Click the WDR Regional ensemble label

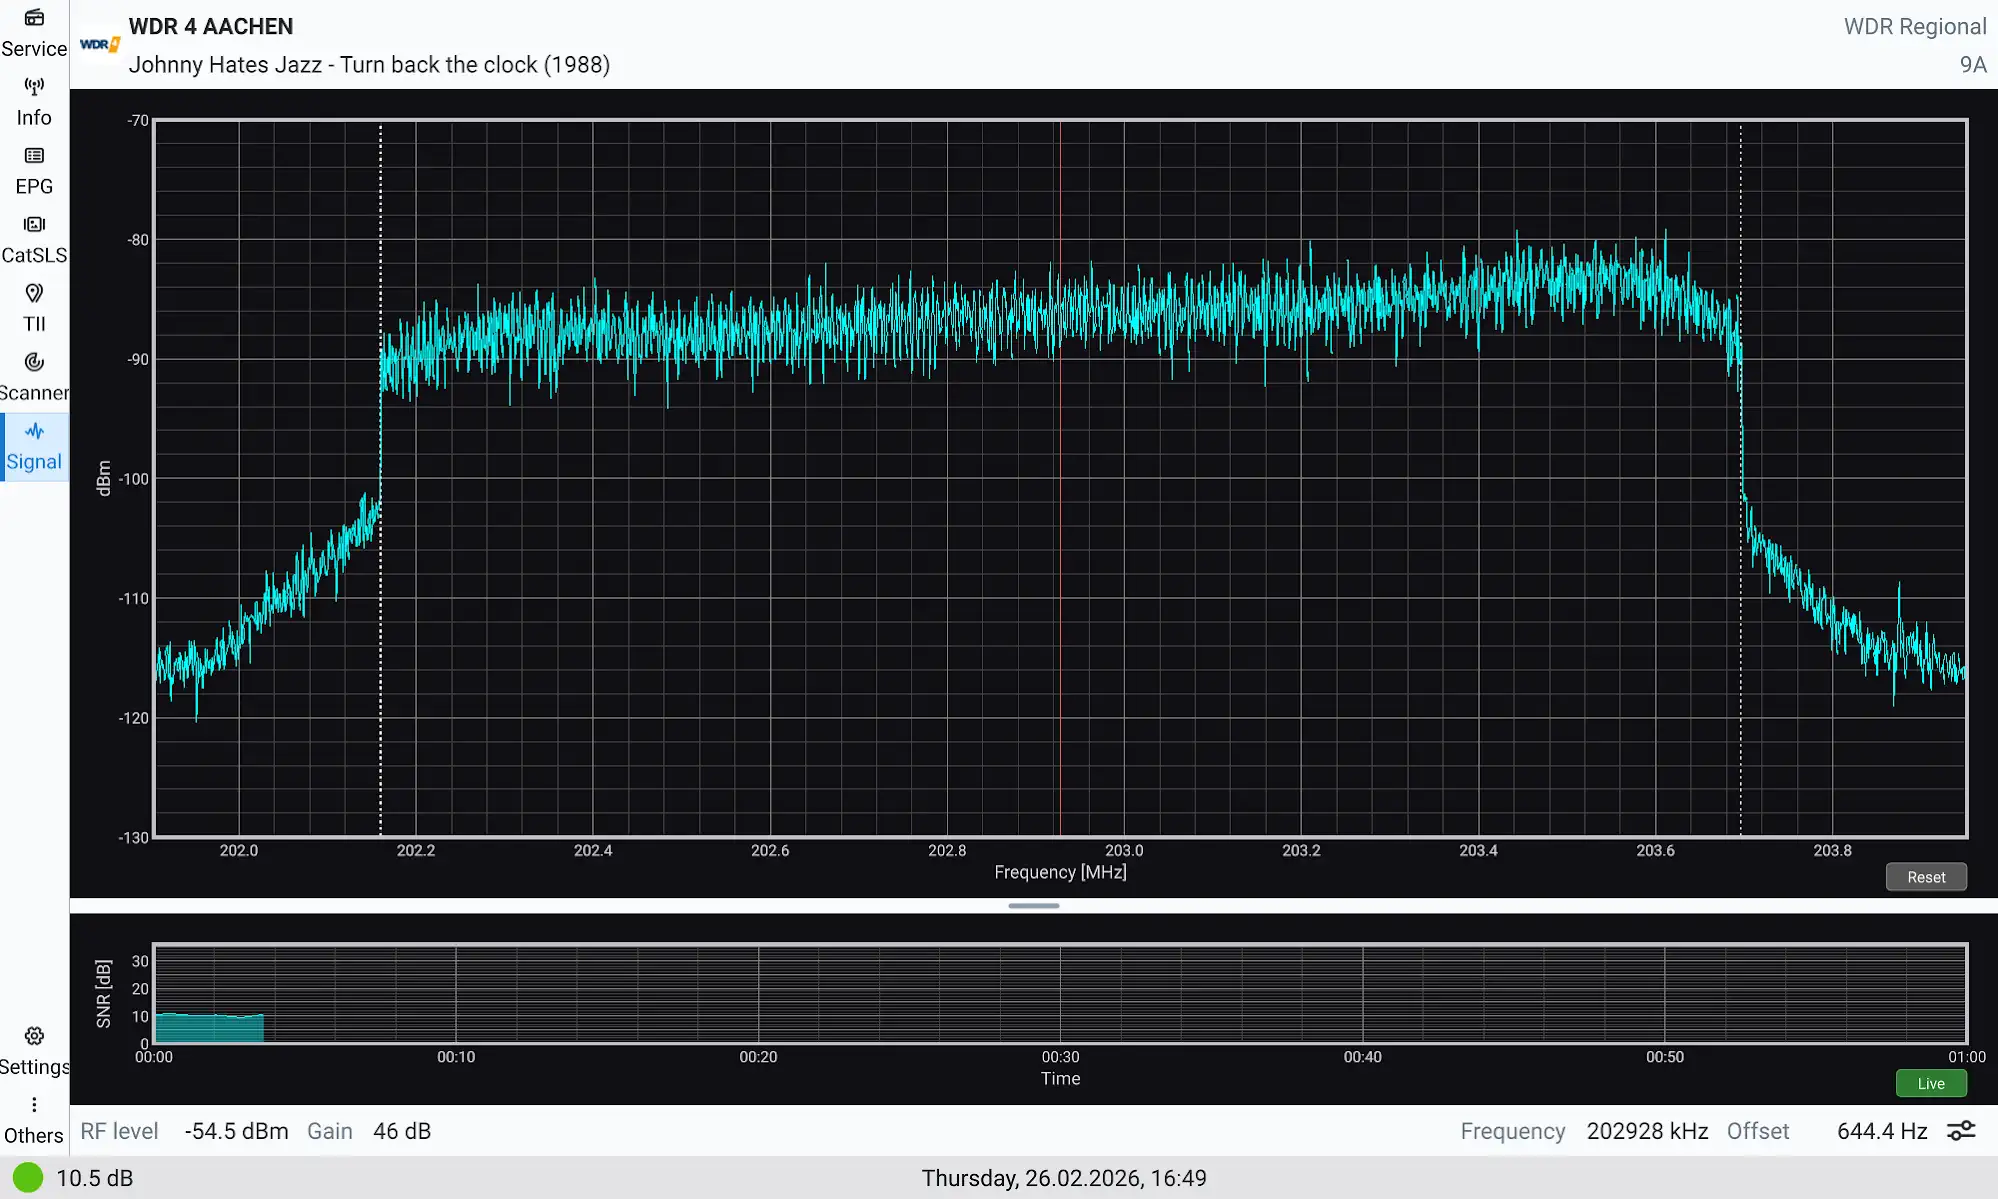[1914, 27]
